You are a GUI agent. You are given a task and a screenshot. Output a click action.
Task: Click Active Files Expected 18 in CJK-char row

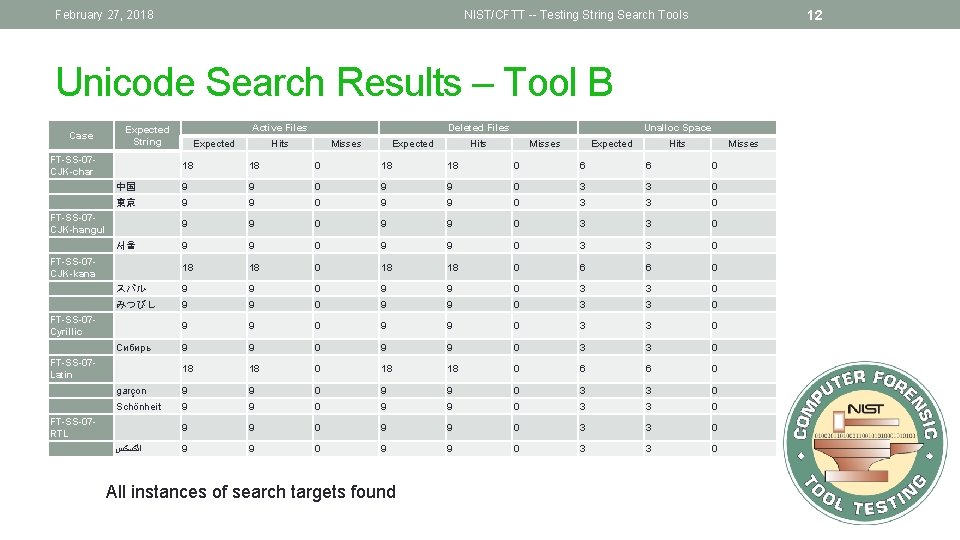[188, 165]
